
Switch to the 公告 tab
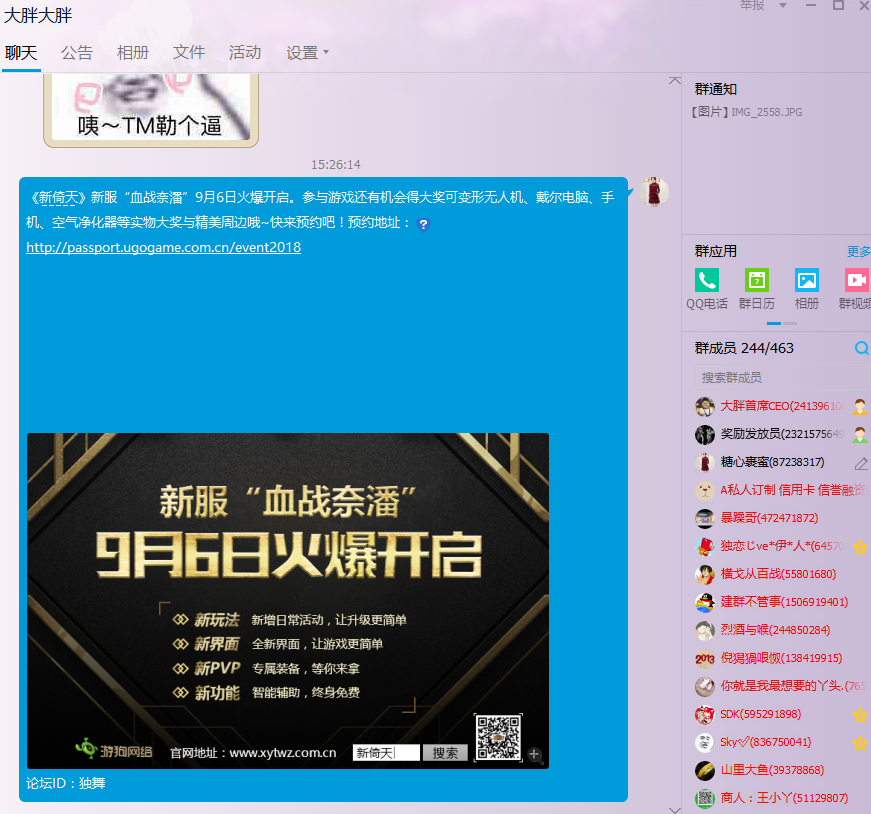77,53
